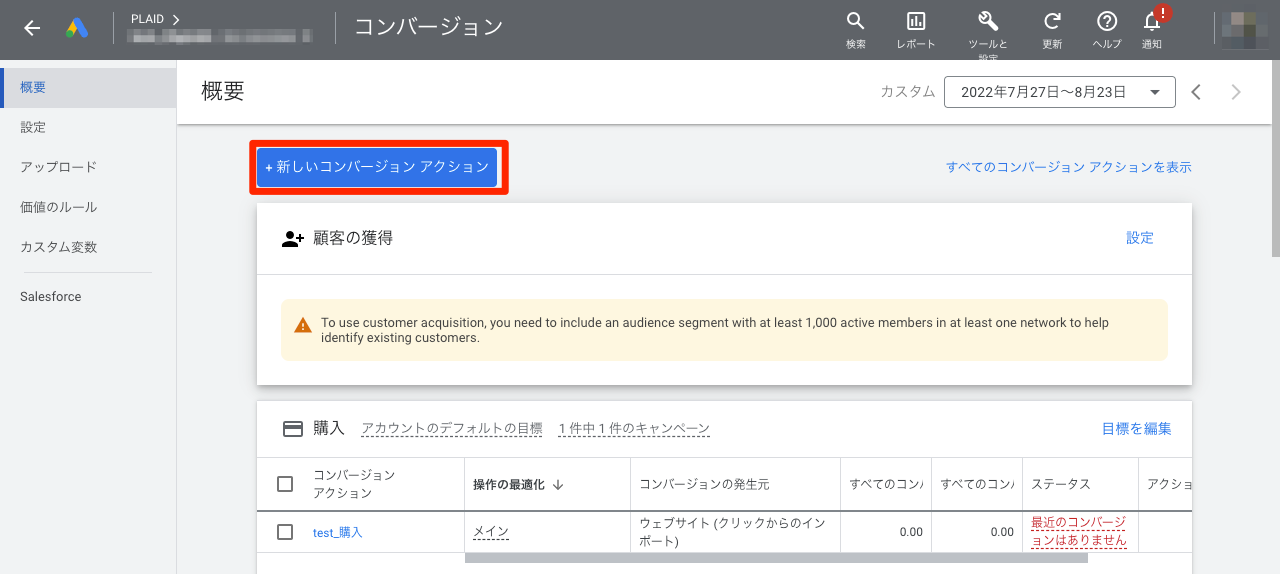This screenshot has height=574, width=1280.
Task: Click the メイン optimization value
Action: (491, 532)
